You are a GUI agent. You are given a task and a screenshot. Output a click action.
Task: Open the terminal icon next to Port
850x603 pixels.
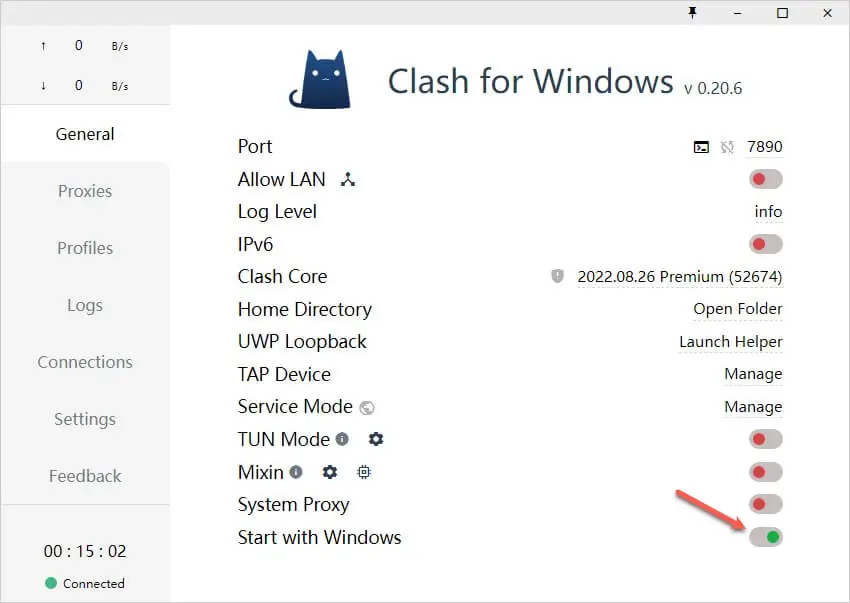(x=699, y=147)
